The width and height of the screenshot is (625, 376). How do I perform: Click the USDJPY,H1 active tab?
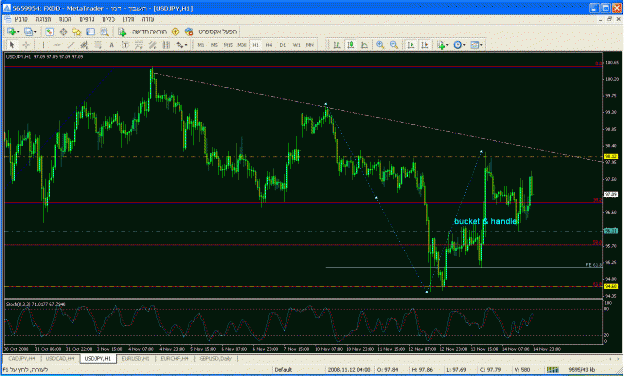click(98, 359)
